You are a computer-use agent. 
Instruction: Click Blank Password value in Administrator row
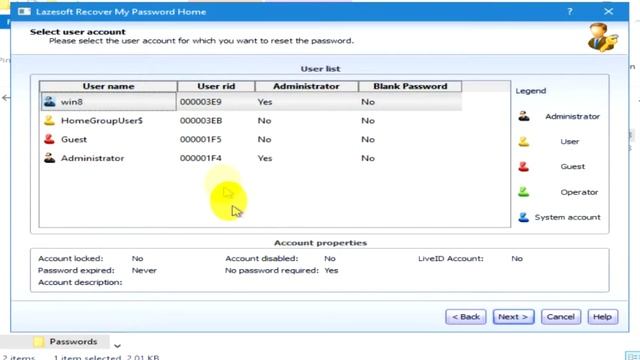[368, 158]
